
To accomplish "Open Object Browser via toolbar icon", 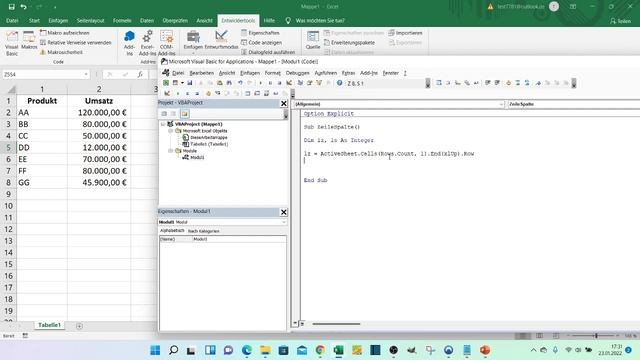I will click(x=319, y=83).
